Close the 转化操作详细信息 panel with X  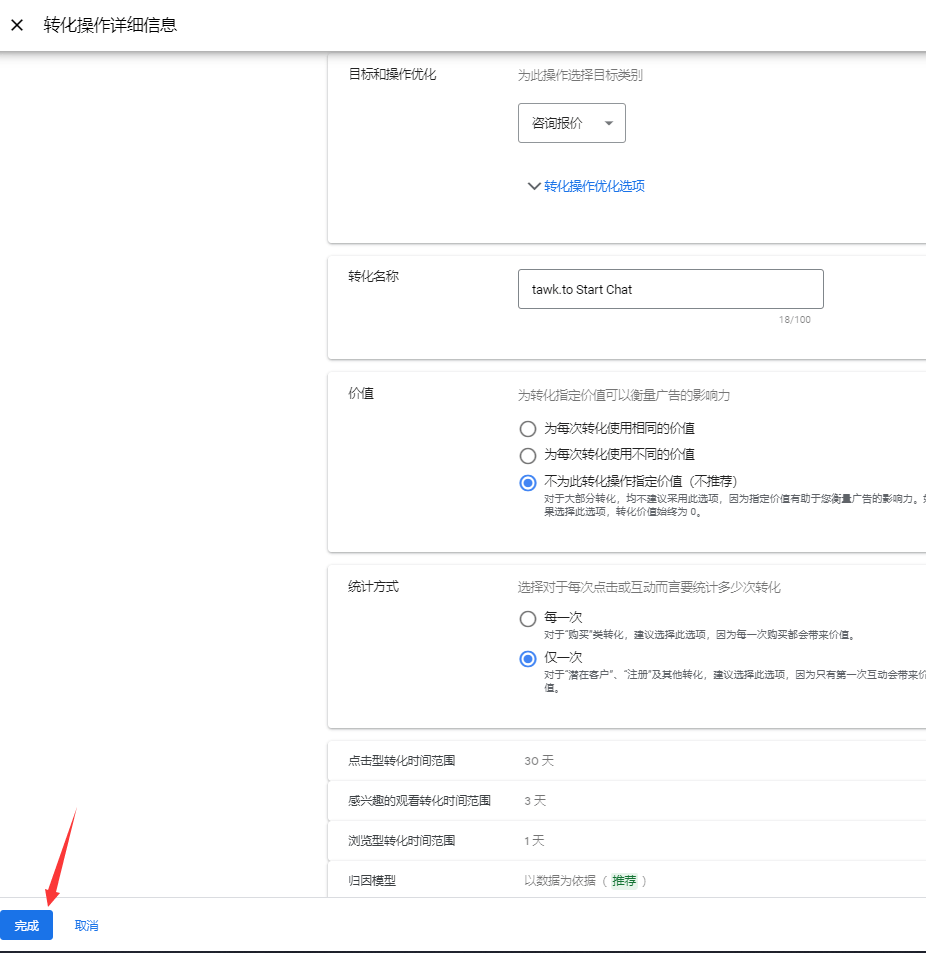(x=17, y=25)
